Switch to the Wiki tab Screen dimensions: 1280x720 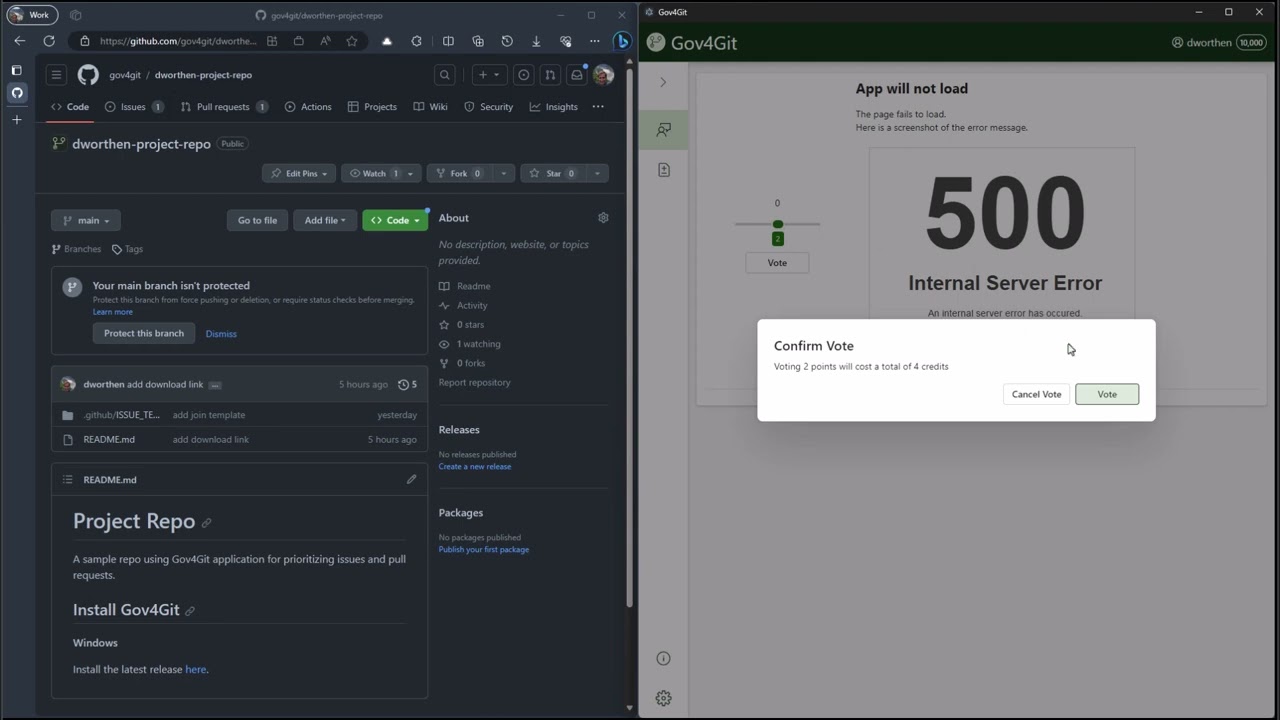[431, 107]
